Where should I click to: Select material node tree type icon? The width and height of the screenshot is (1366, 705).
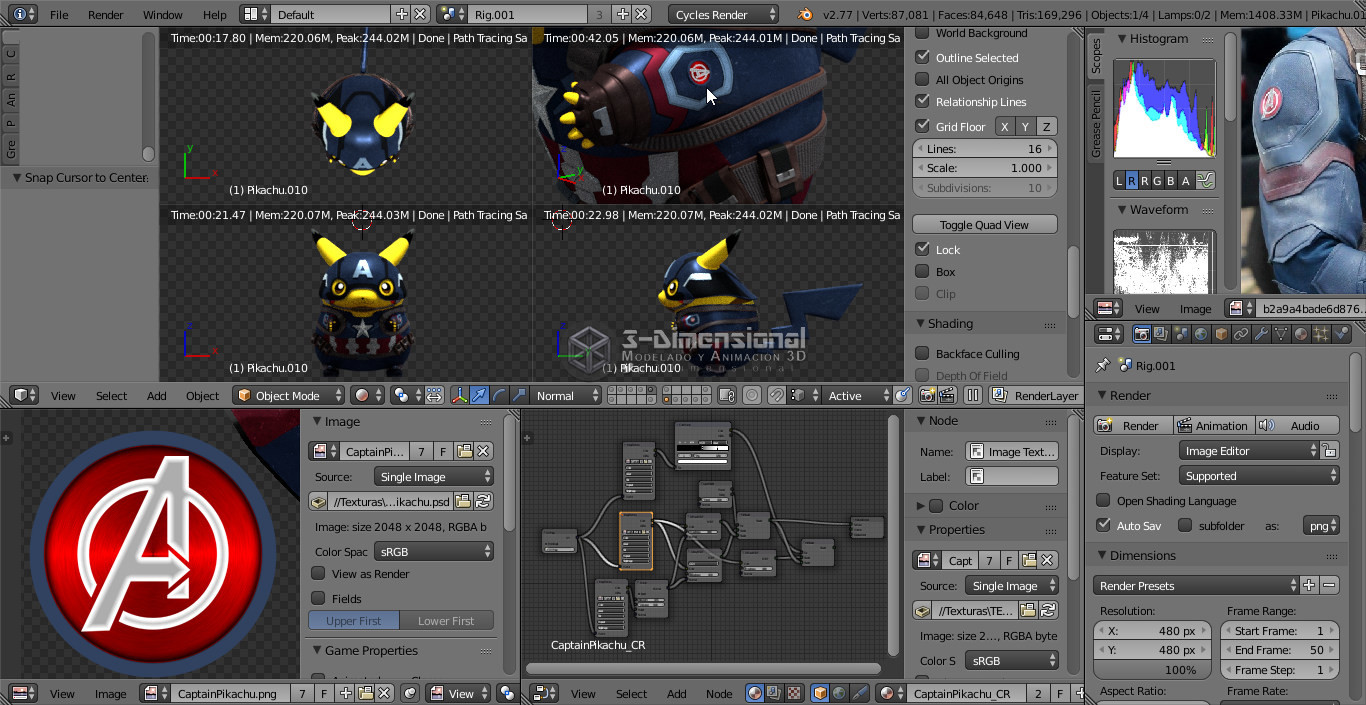(756, 693)
